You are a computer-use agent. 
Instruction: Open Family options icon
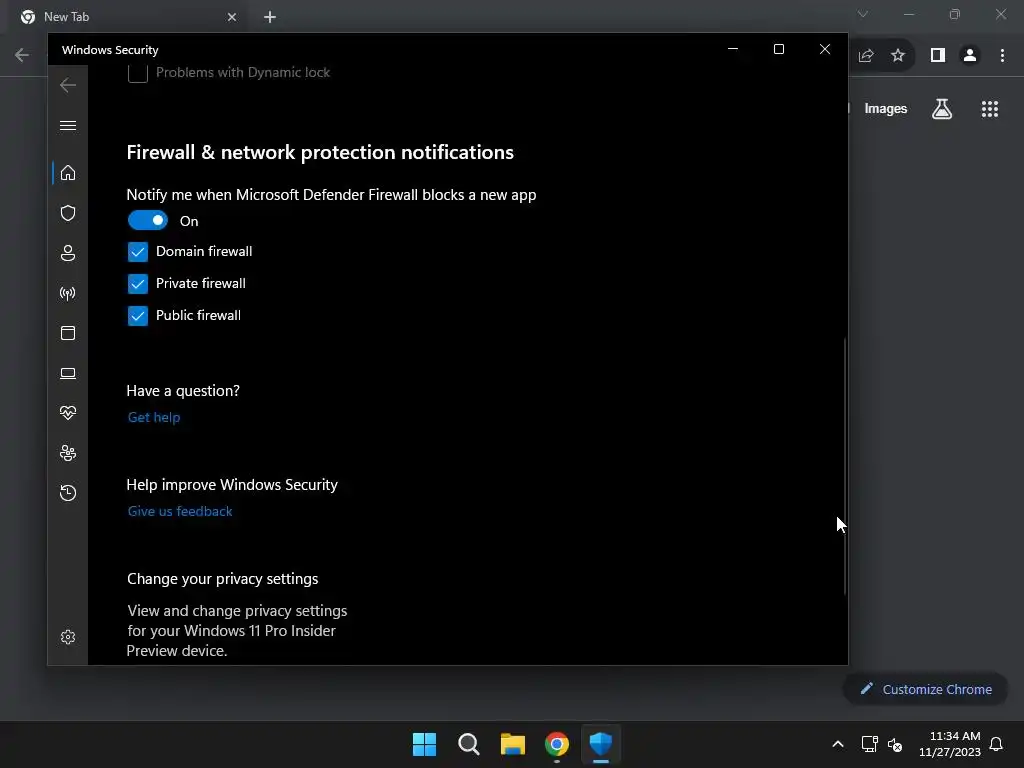(x=68, y=453)
